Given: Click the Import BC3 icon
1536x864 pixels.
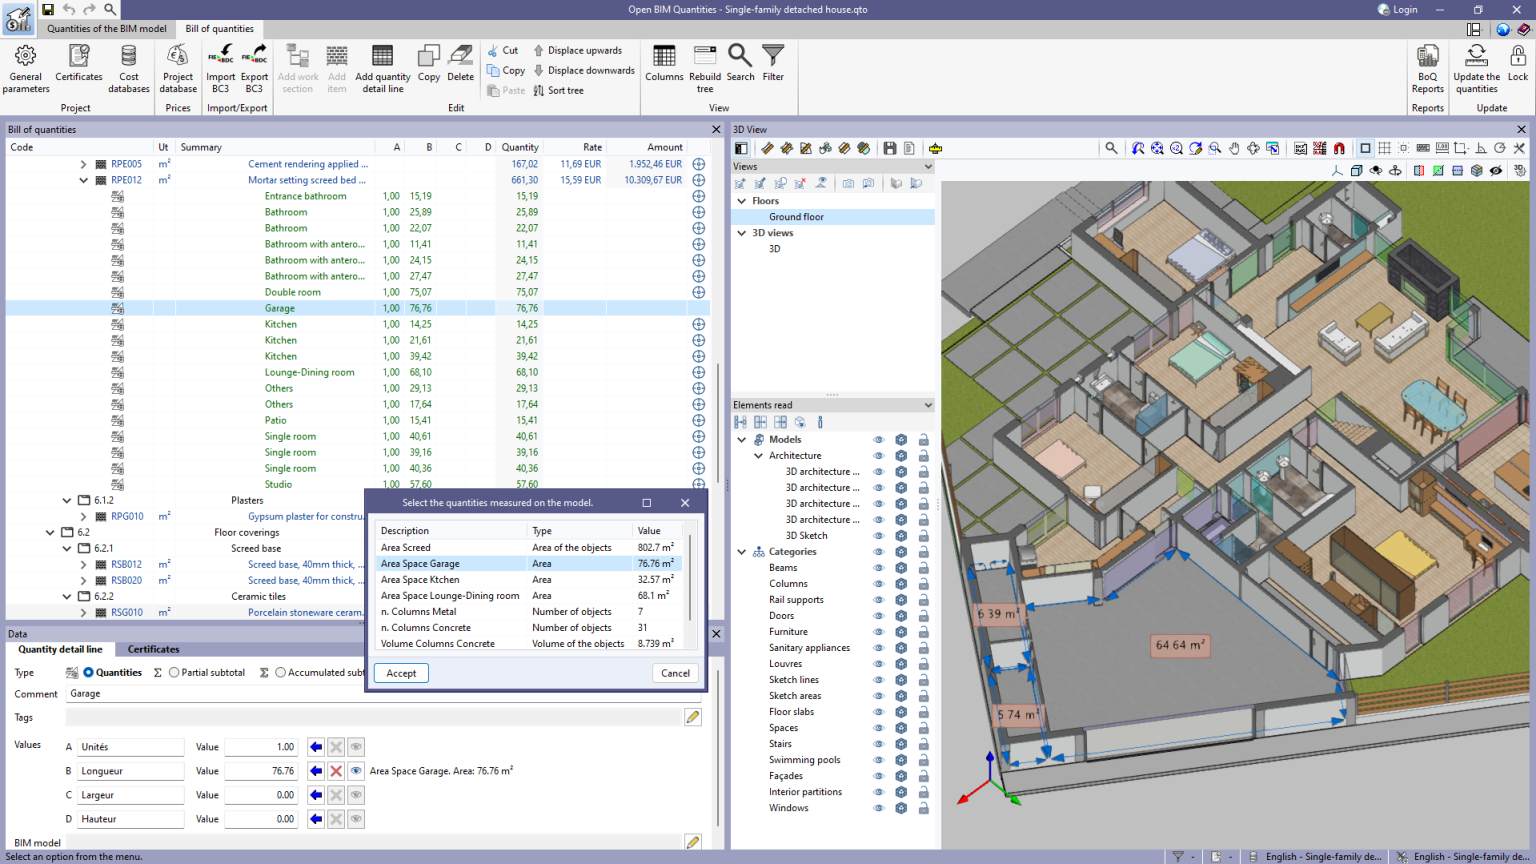Looking at the screenshot, I should coord(220,68).
